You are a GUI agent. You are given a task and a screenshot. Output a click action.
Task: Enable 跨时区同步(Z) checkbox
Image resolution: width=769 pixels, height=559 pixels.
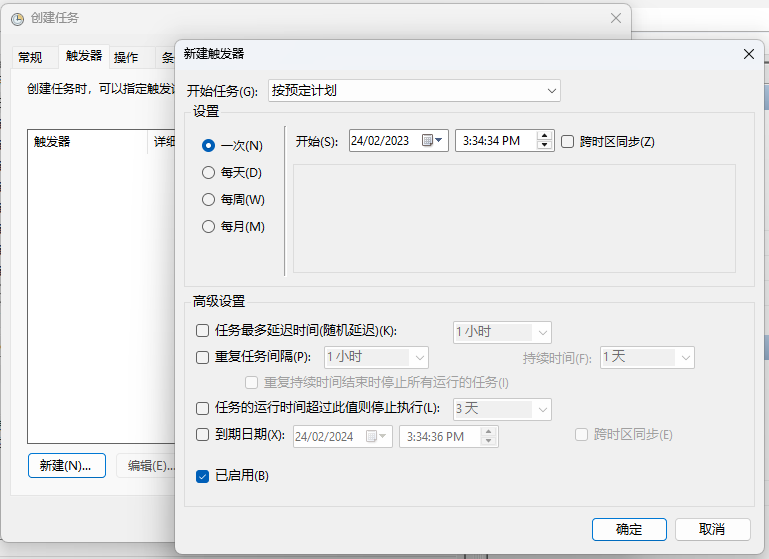[567, 142]
